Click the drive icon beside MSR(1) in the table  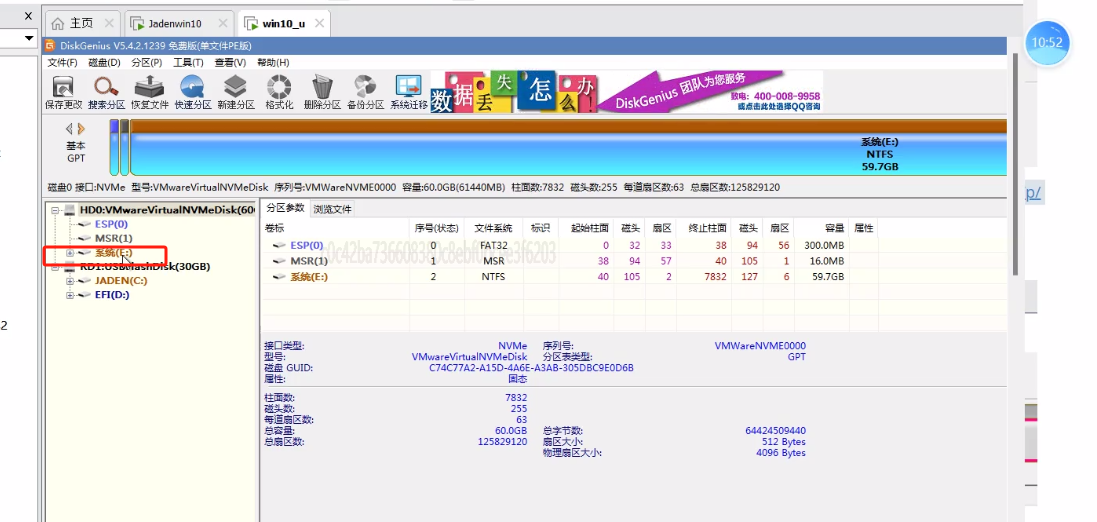point(280,261)
